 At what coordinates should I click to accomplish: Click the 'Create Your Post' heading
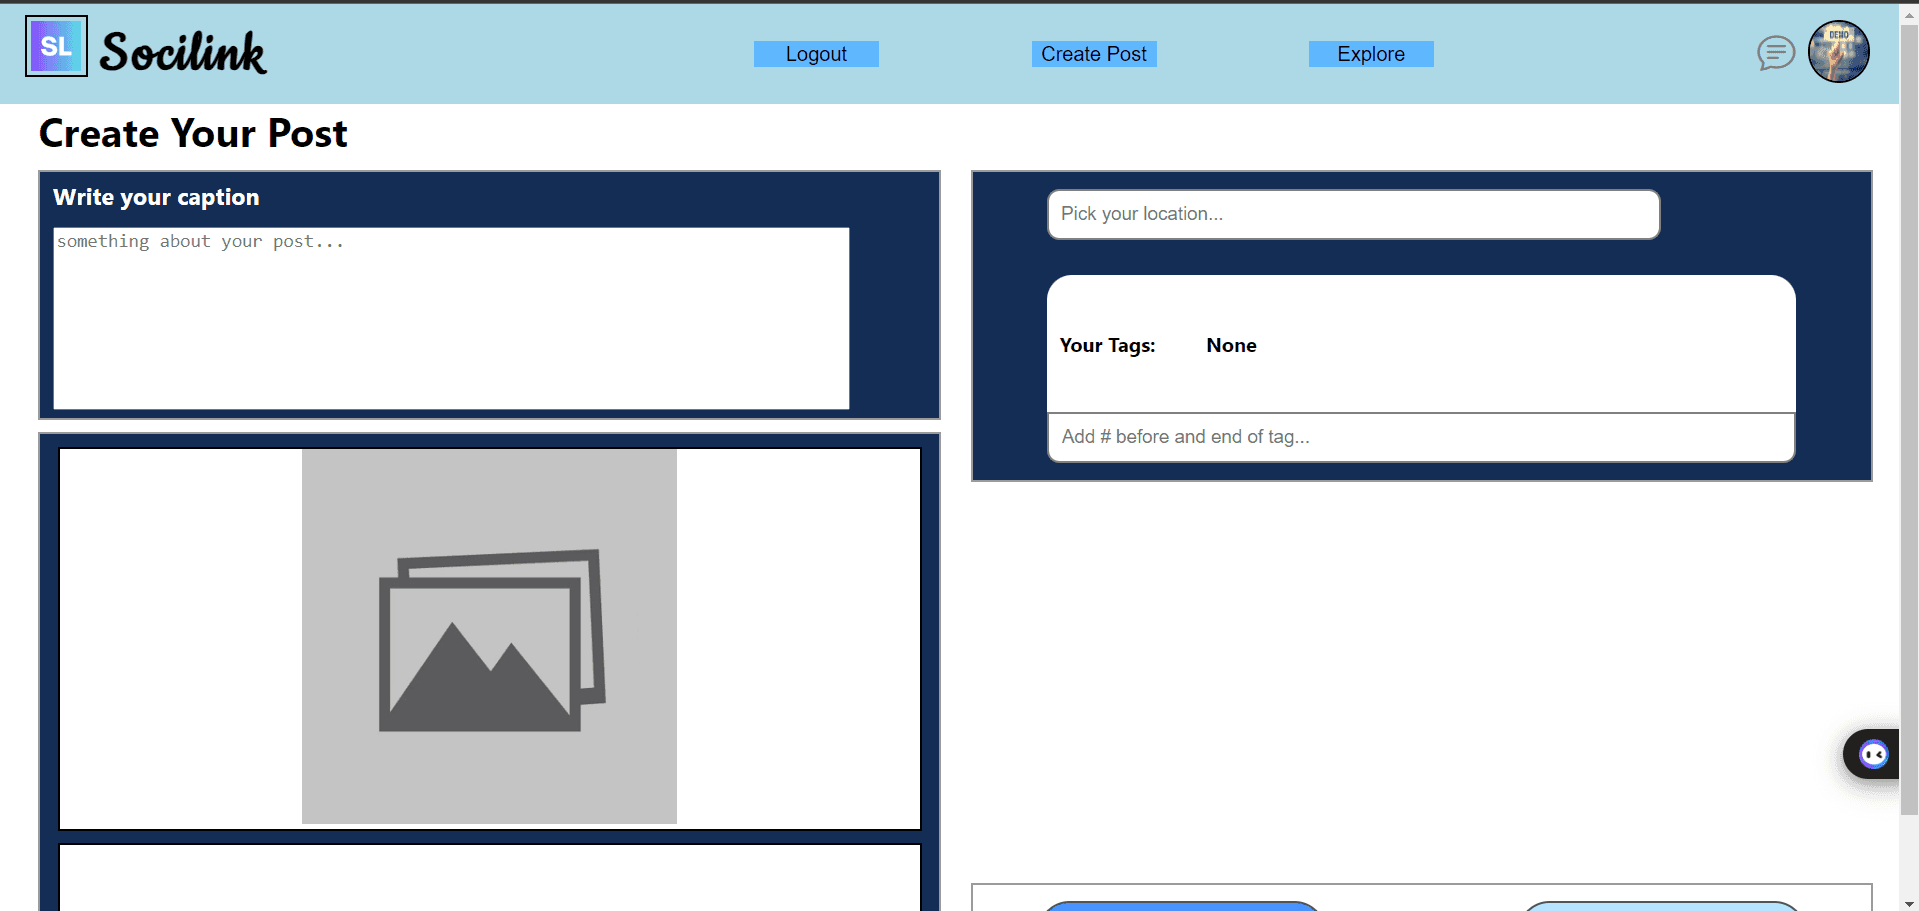(x=193, y=133)
